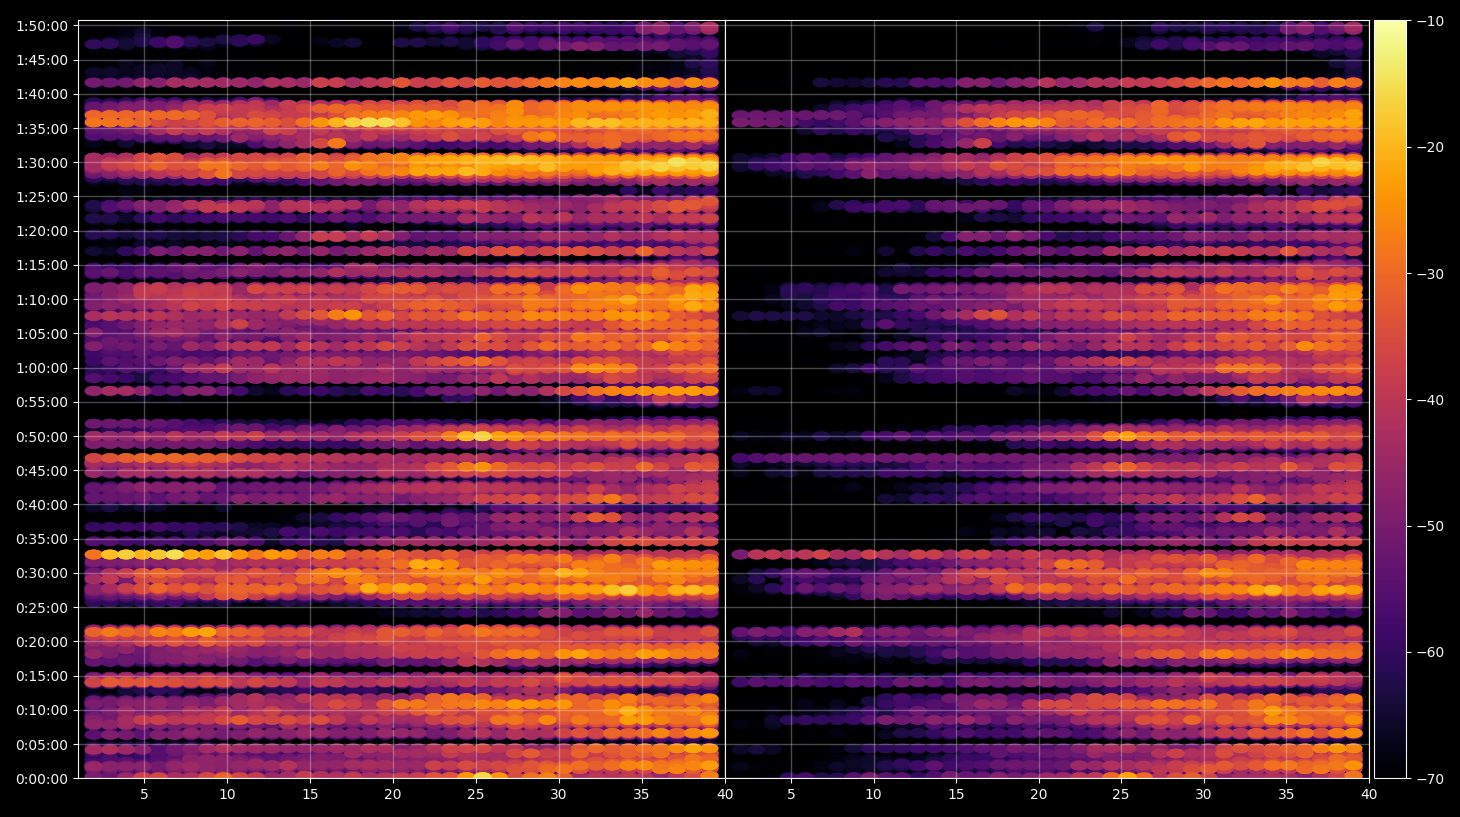Click the 1:15:00 time label
1460x817 pixels.
(42, 265)
